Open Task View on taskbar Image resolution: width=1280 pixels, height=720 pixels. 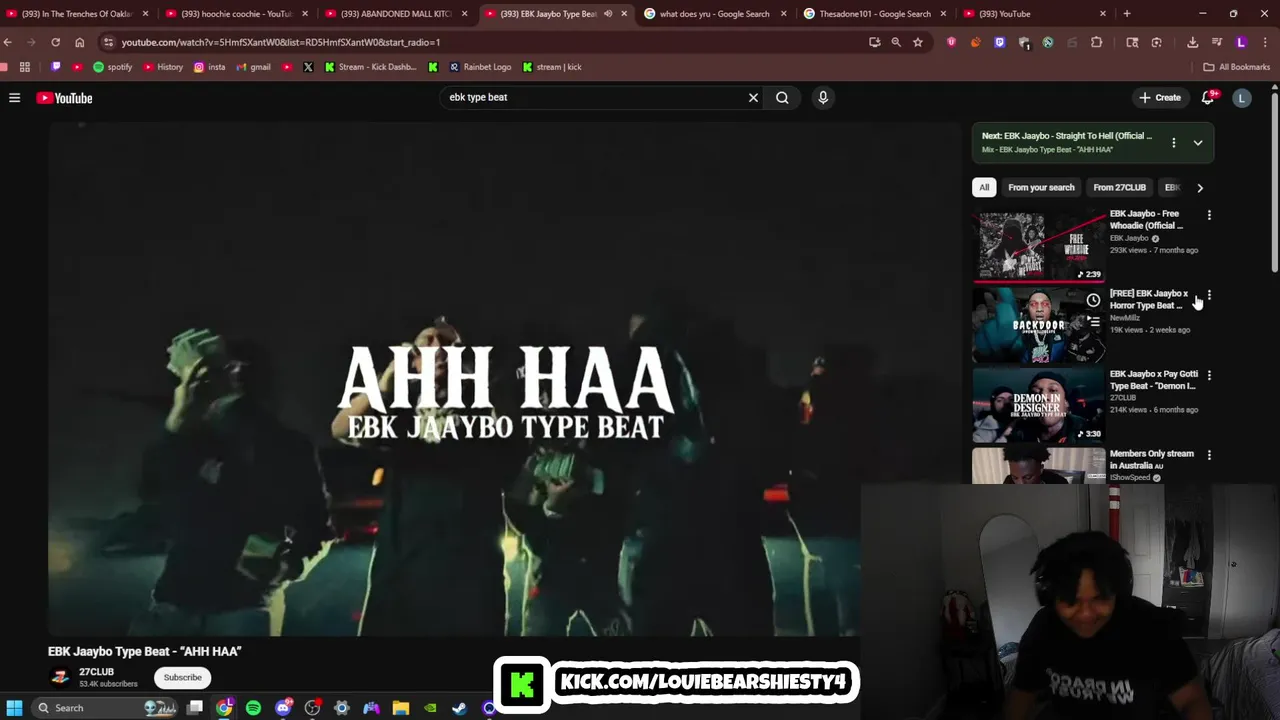click(195, 708)
